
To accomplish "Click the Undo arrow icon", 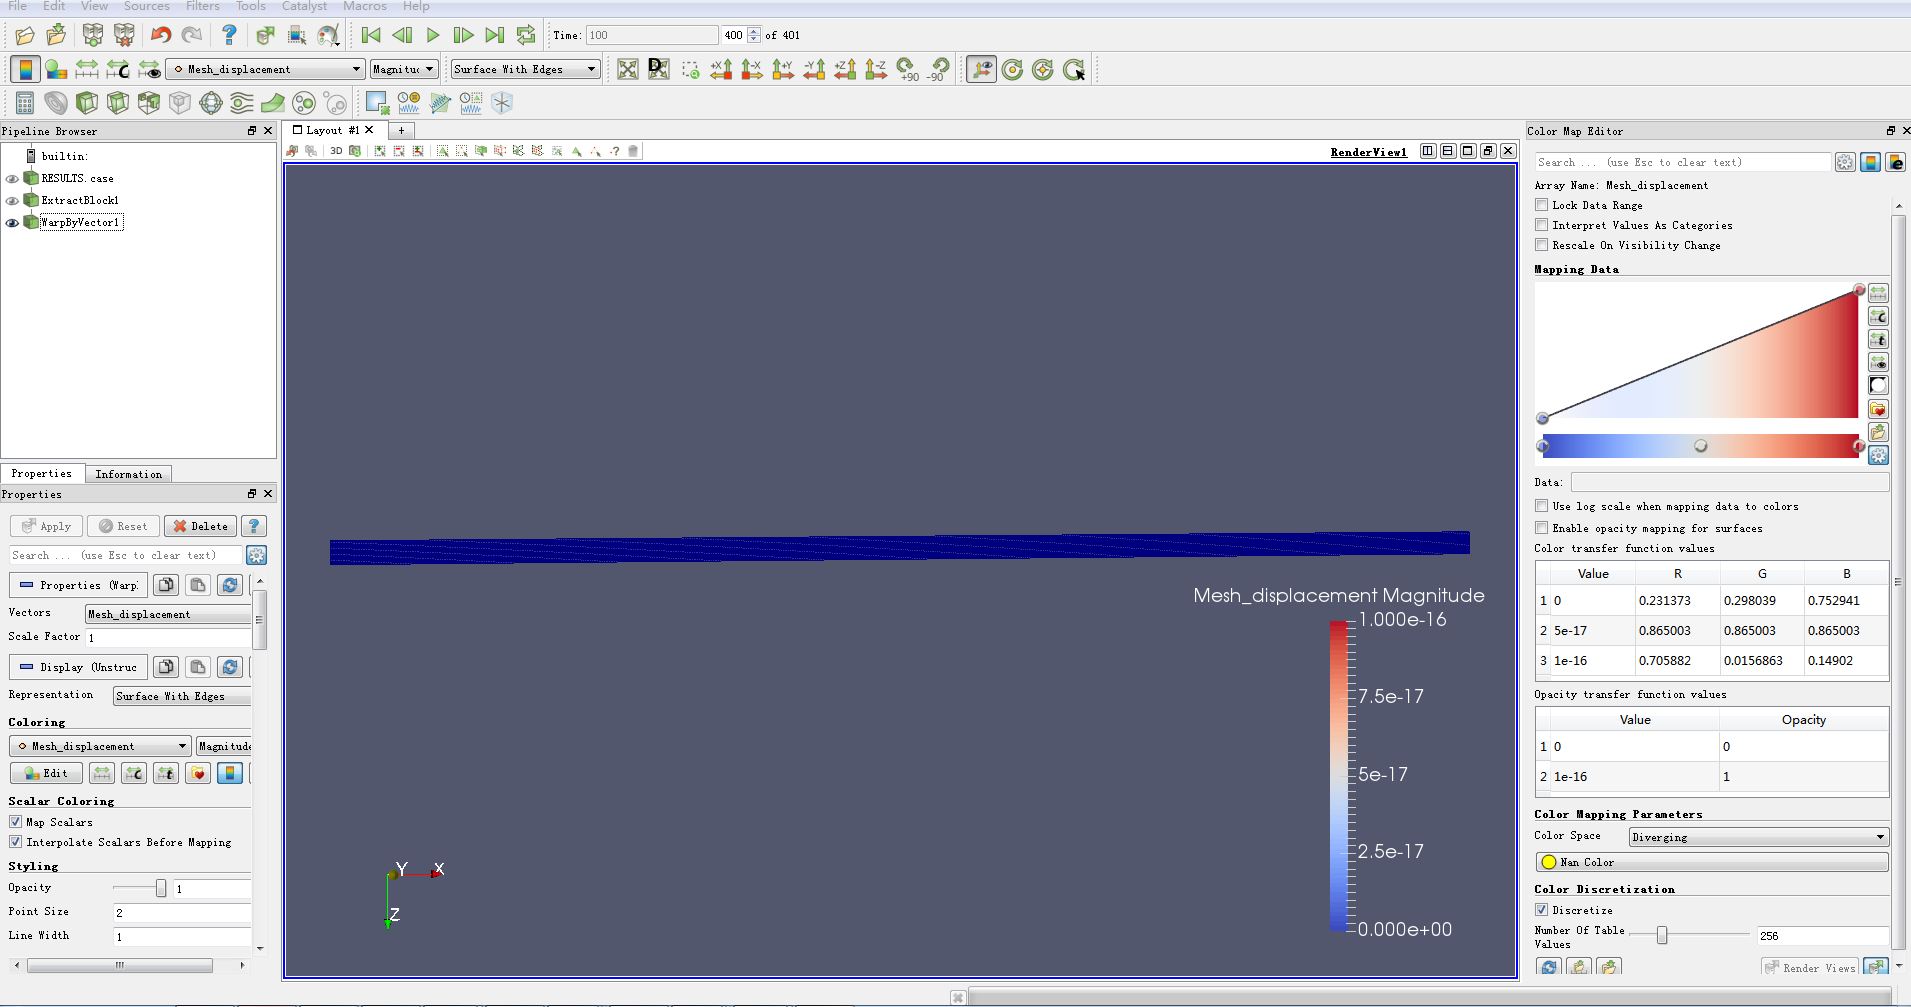I will (x=160, y=35).
